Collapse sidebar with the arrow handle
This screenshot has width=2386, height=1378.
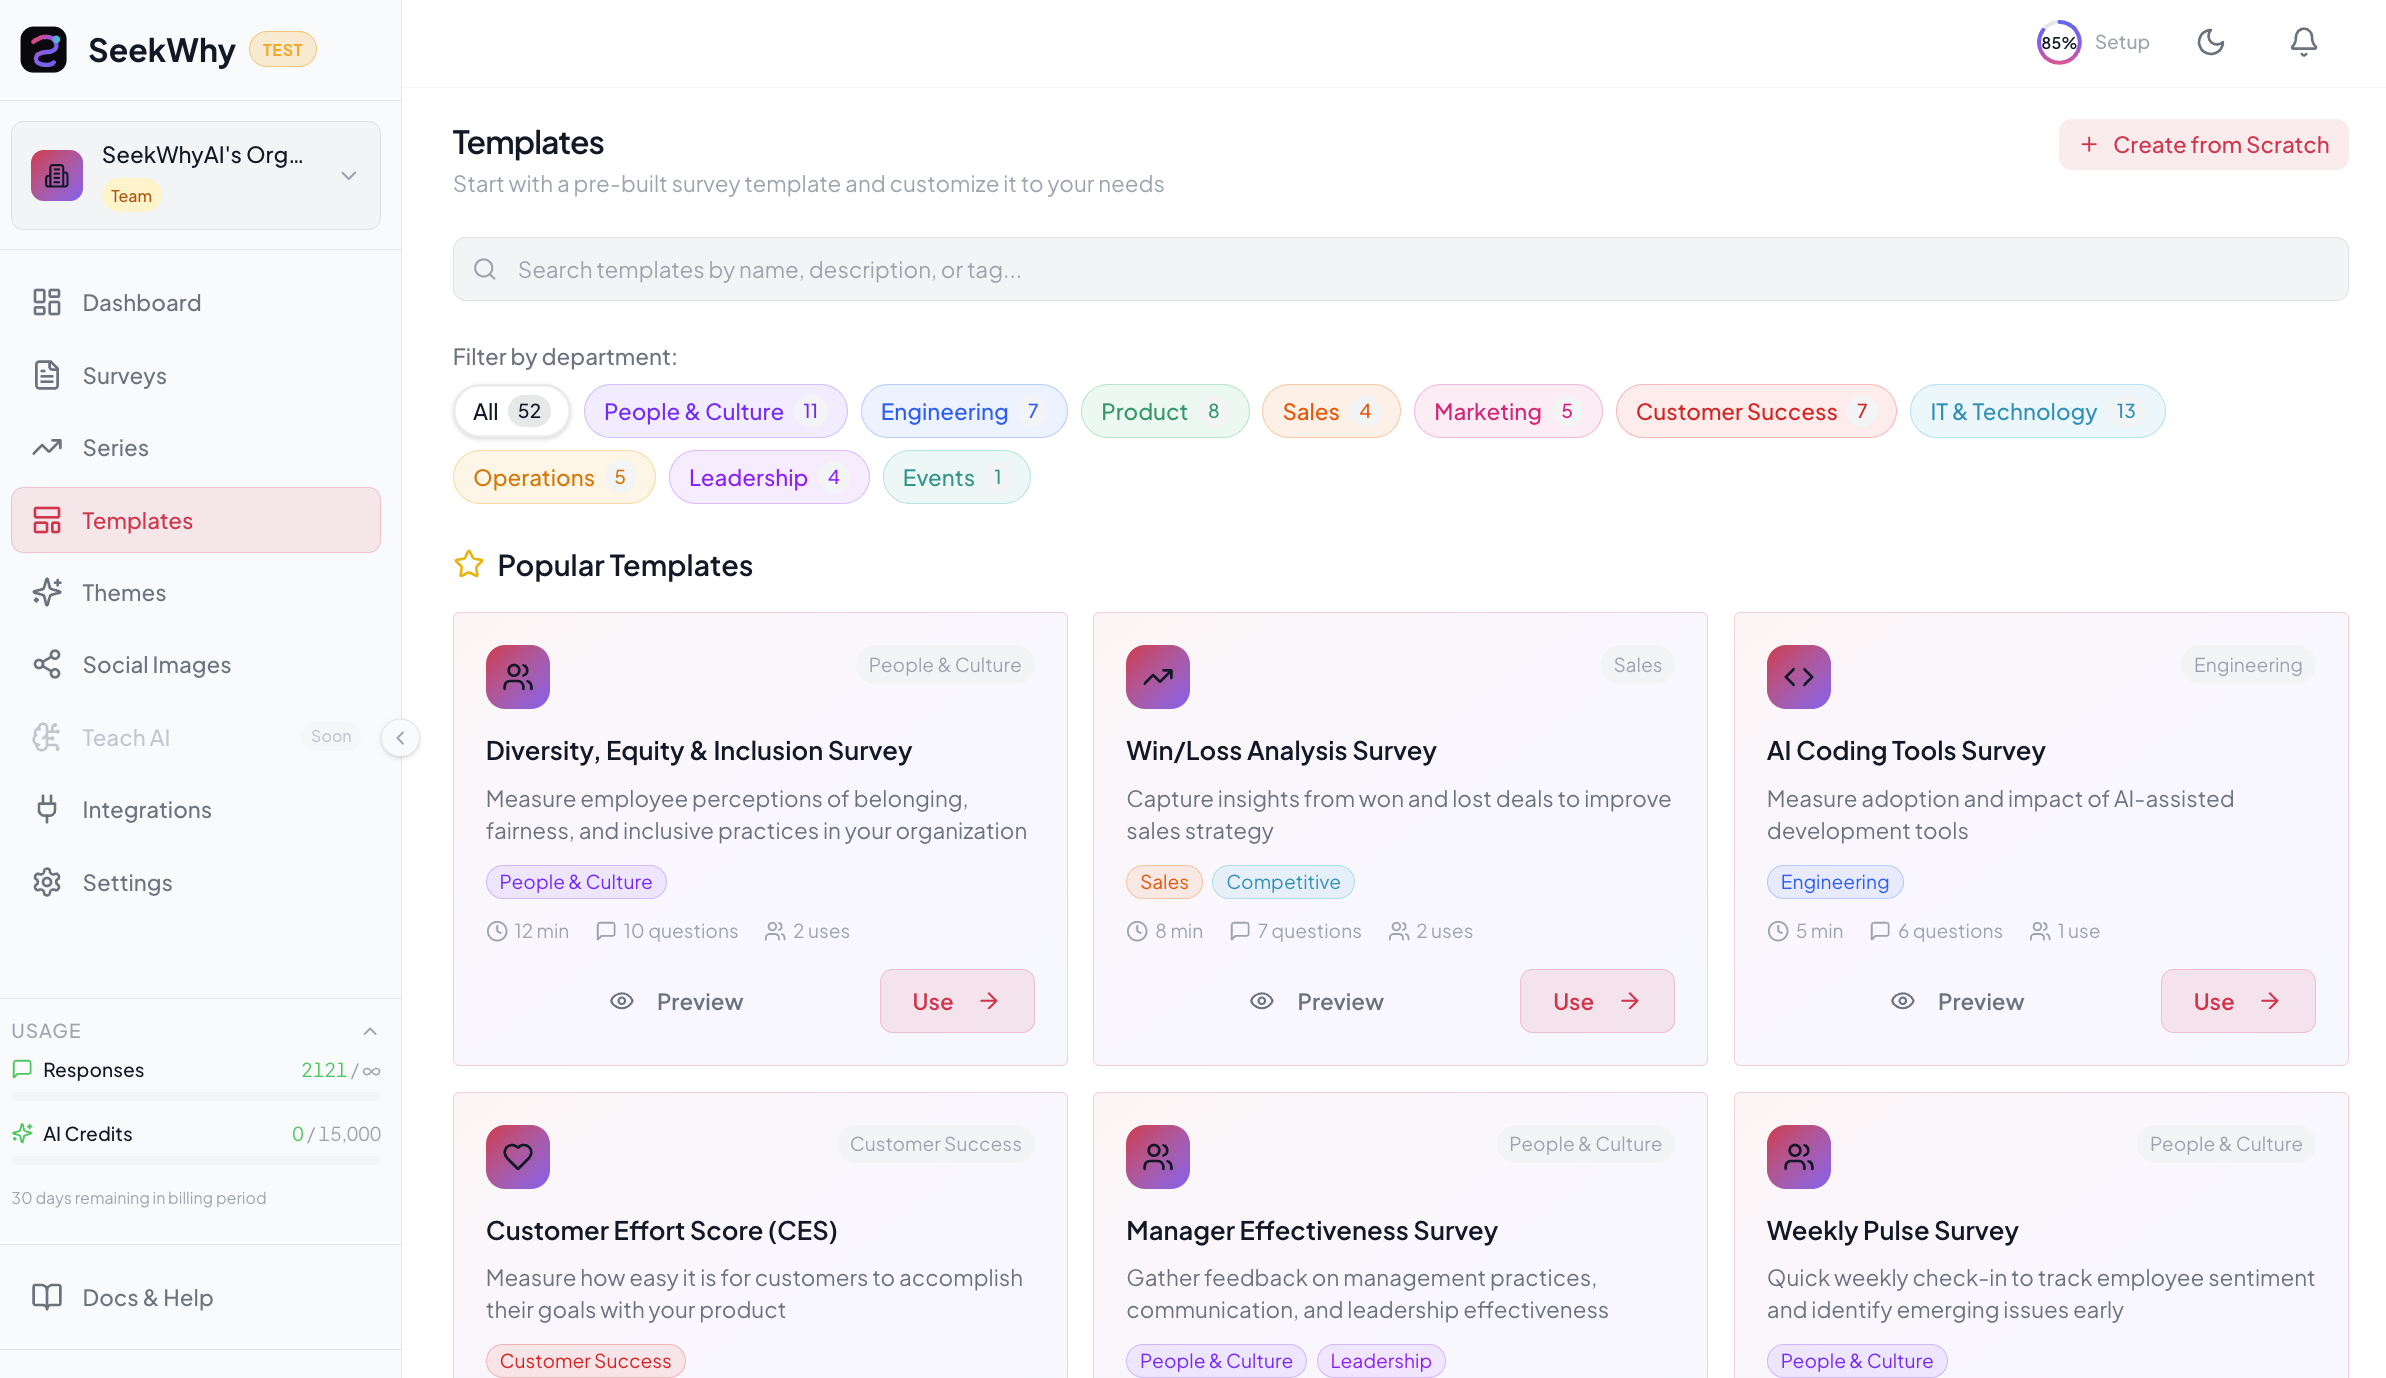(400, 738)
